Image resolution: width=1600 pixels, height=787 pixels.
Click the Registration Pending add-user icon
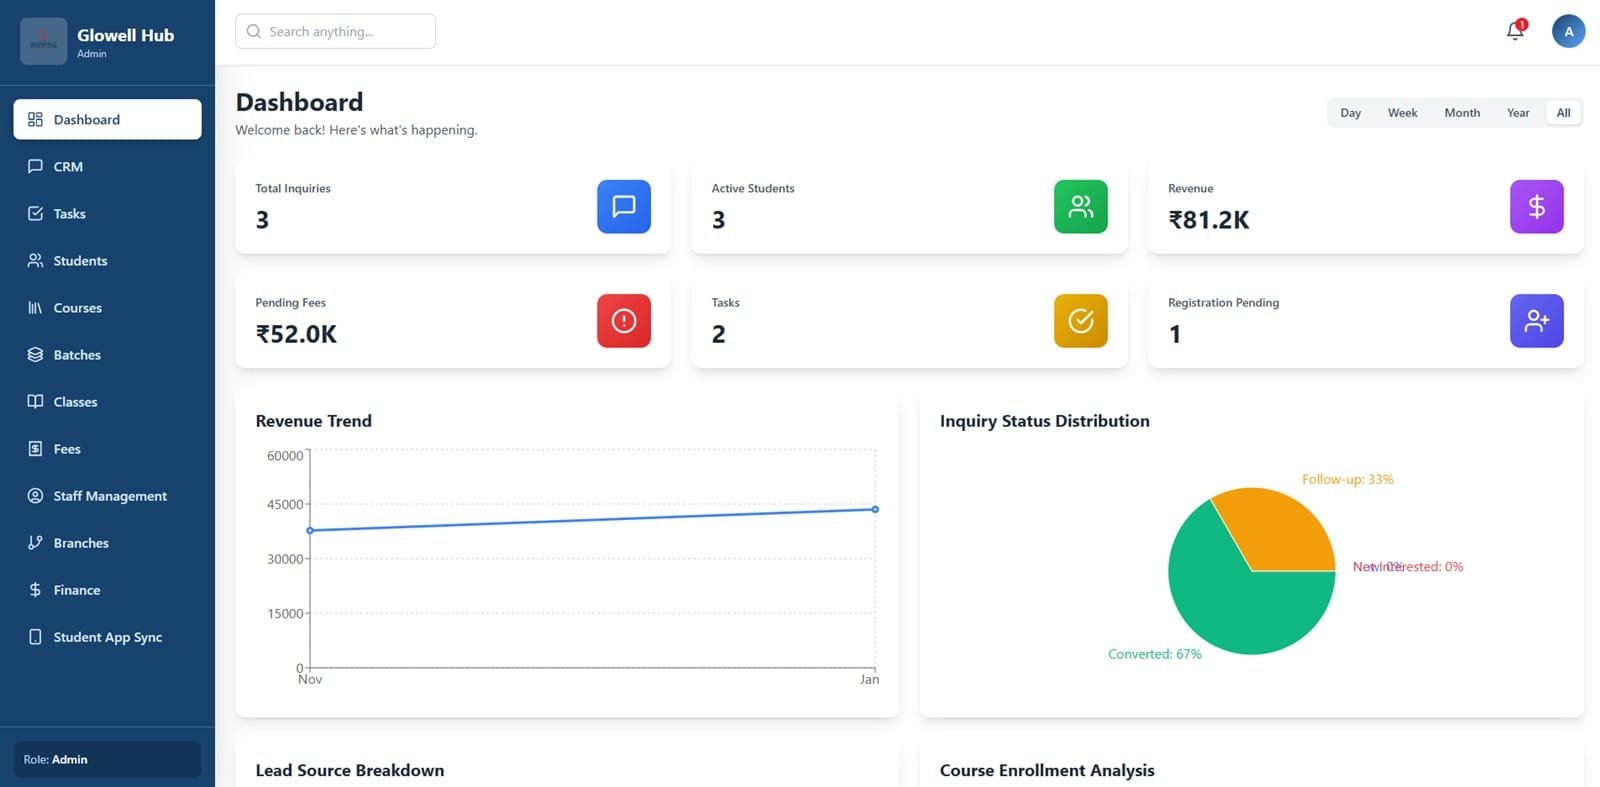[x=1537, y=320]
